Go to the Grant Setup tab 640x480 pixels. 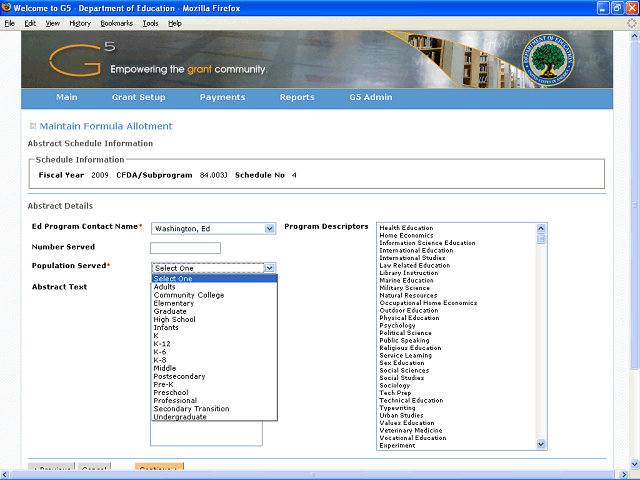[138, 97]
